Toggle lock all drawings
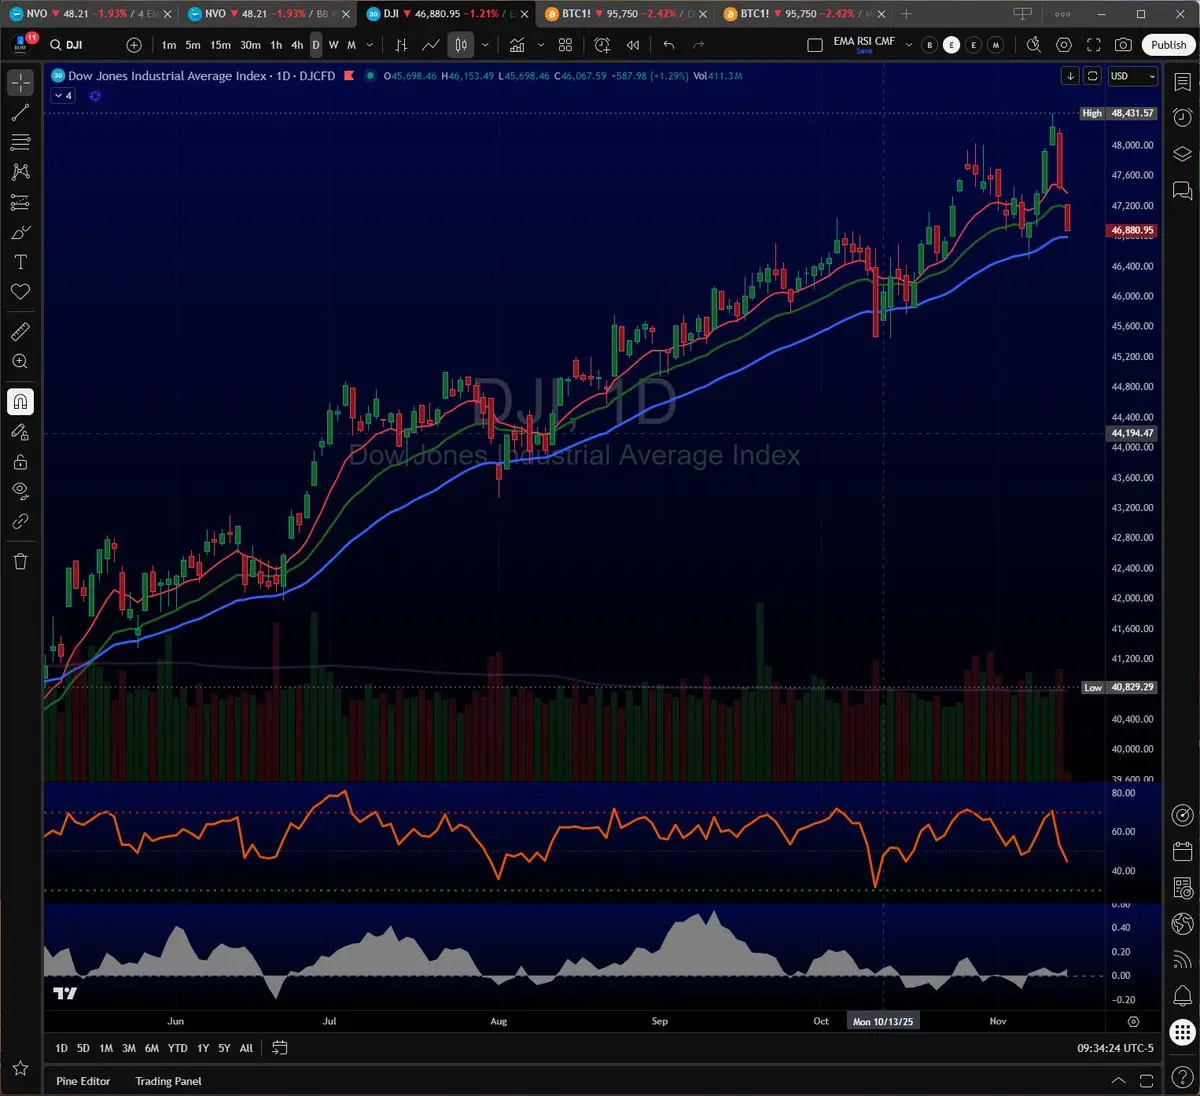The image size is (1200, 1096). (x=20, y=462)
